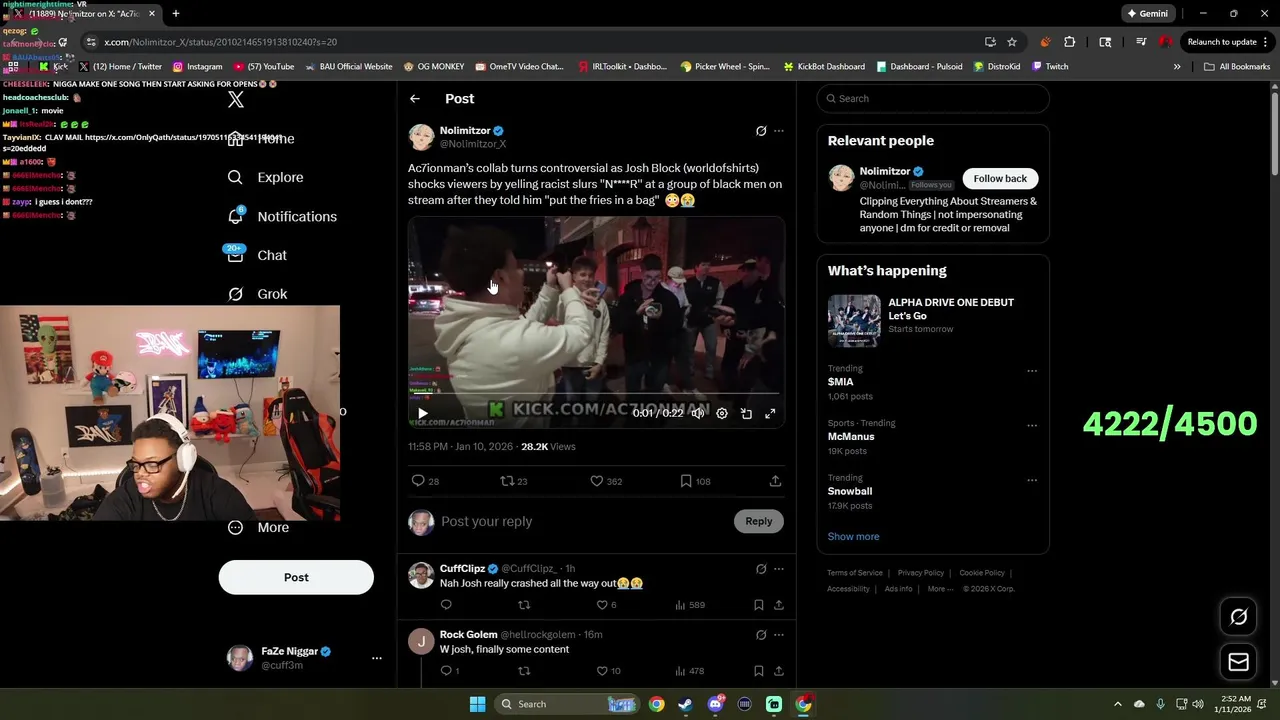Open the floating messages envelope button
The width and height of the screenshot is (1280, 720).
(1238, 661)
